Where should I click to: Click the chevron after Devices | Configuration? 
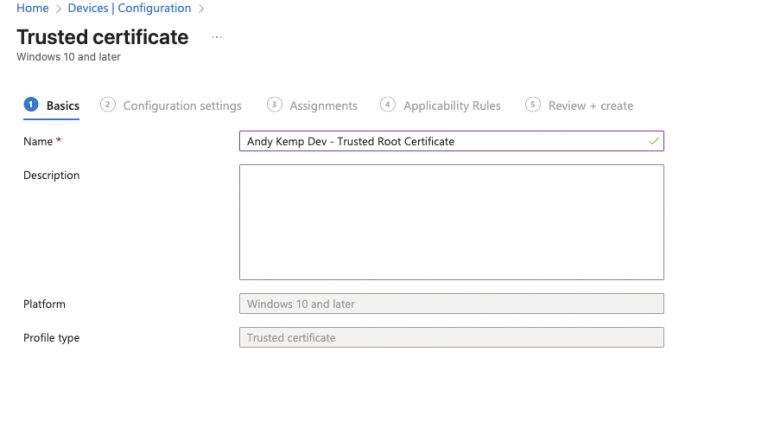[x=201, y=9]
